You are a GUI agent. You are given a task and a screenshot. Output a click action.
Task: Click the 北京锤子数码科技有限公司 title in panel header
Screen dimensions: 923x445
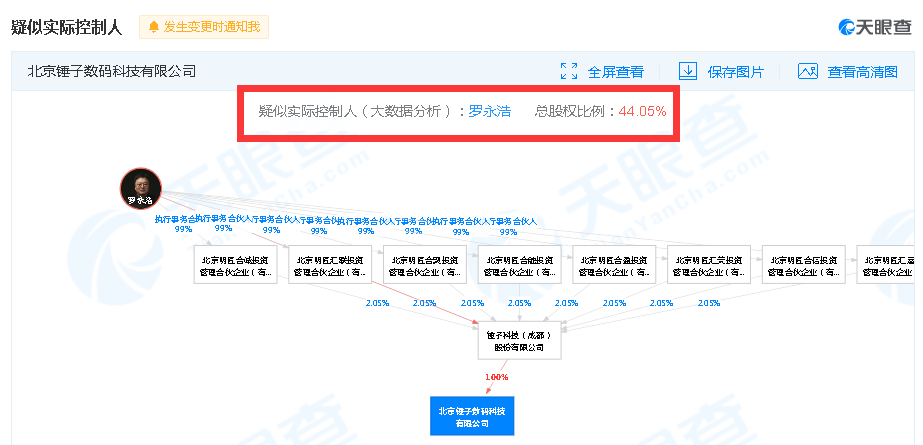point(111,71)
